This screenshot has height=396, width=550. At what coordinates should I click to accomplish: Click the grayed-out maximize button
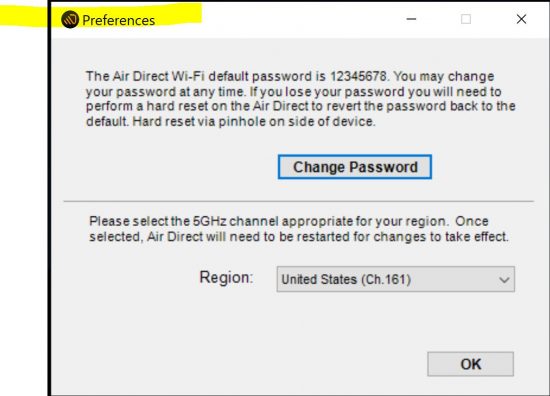(x=465, y=19)
